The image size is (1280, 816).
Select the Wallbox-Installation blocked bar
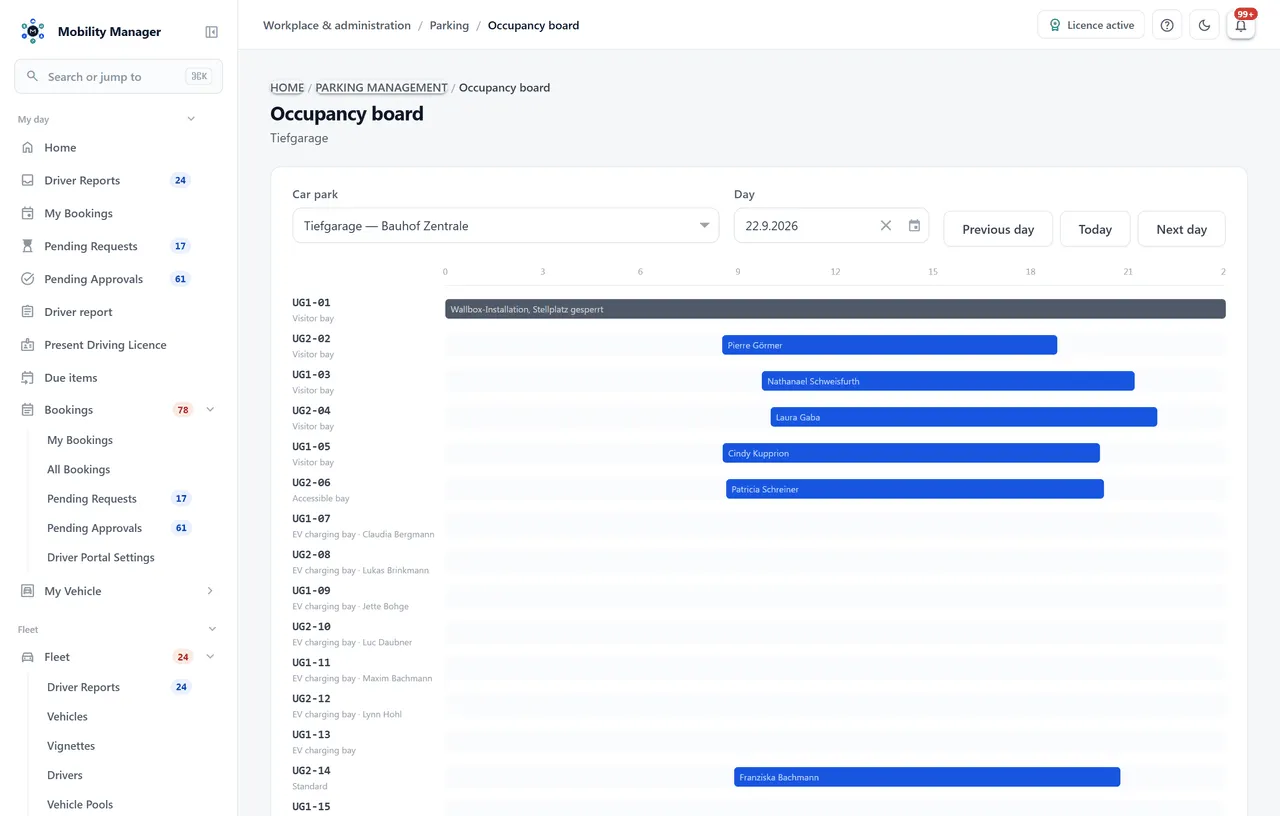pos(835,309)
